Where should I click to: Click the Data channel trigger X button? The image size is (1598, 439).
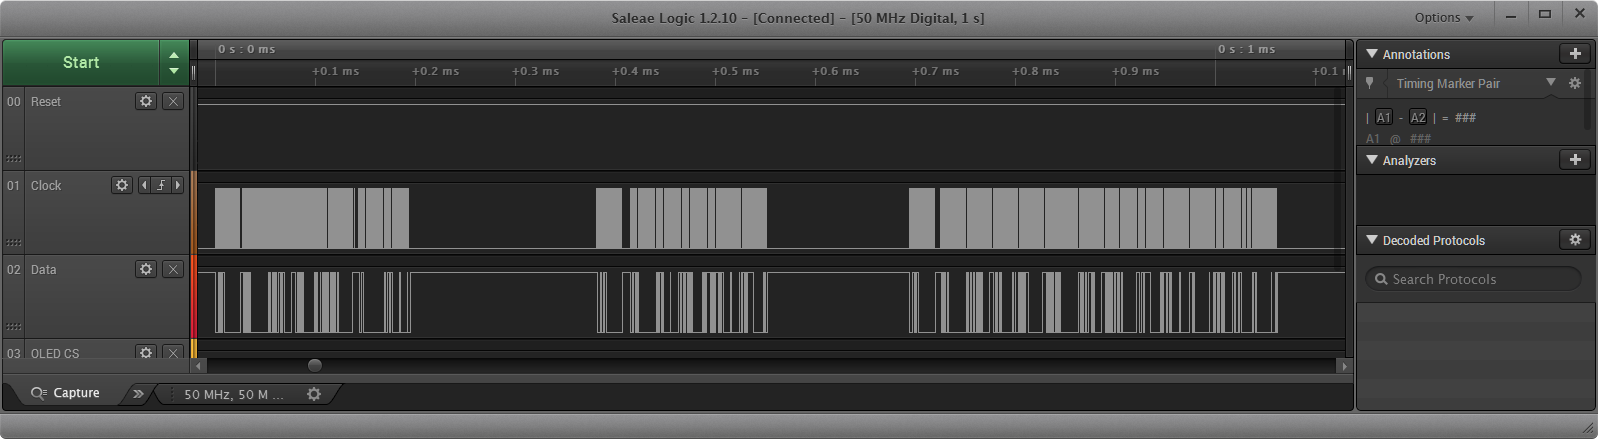coord(173,269)
